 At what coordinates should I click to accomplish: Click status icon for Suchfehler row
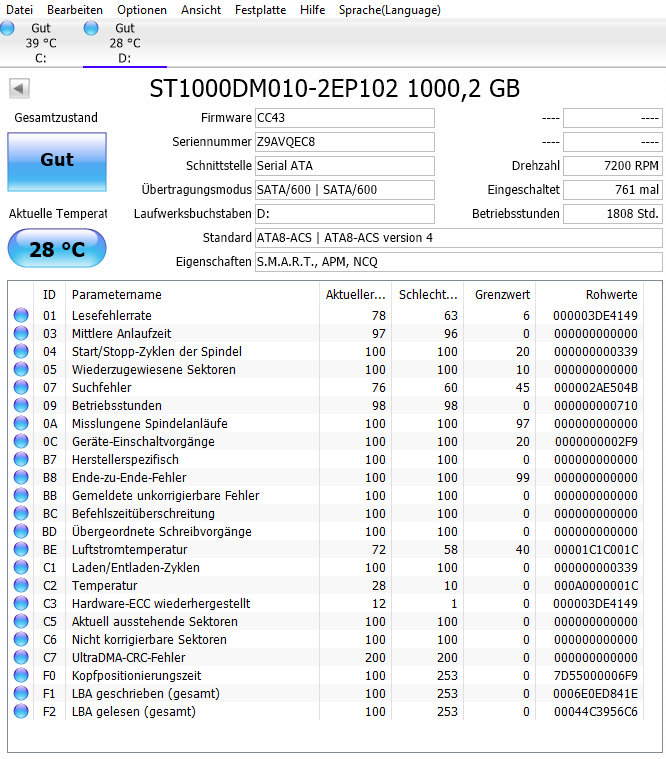click(21, 388)
